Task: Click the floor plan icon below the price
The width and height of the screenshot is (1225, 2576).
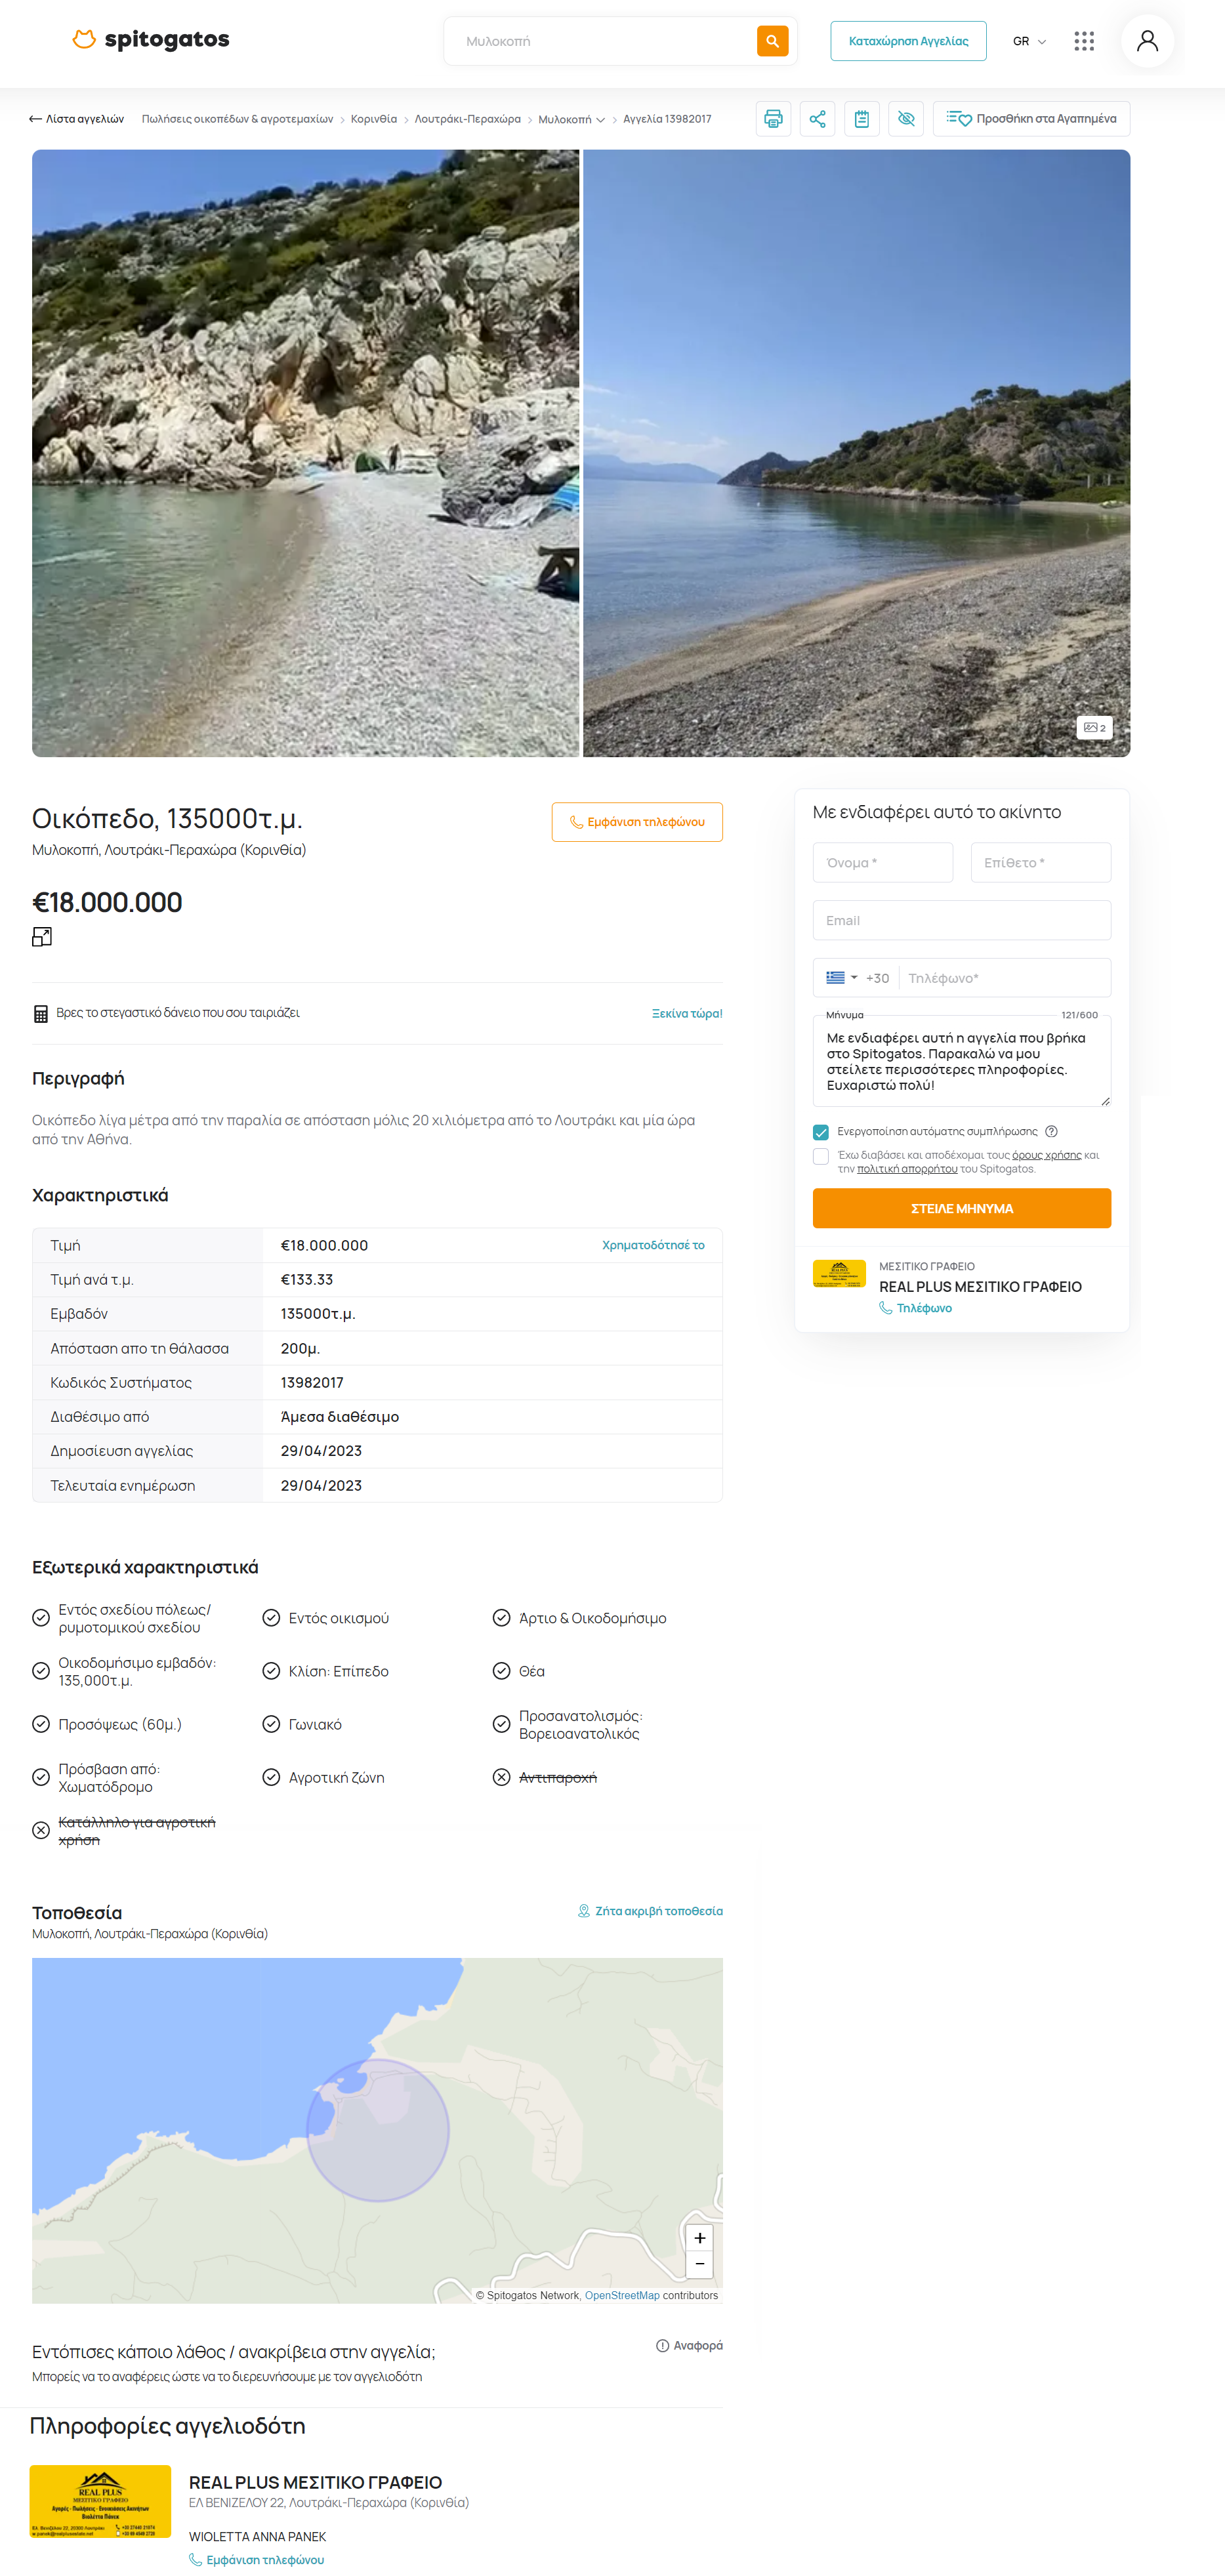Action: 42,937
